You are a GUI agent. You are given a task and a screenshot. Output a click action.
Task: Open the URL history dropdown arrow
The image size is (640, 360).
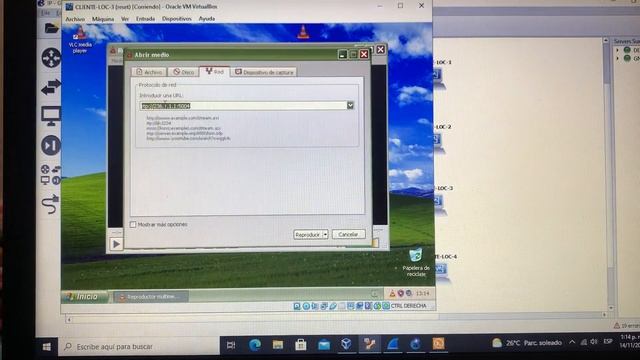[350, 105]
